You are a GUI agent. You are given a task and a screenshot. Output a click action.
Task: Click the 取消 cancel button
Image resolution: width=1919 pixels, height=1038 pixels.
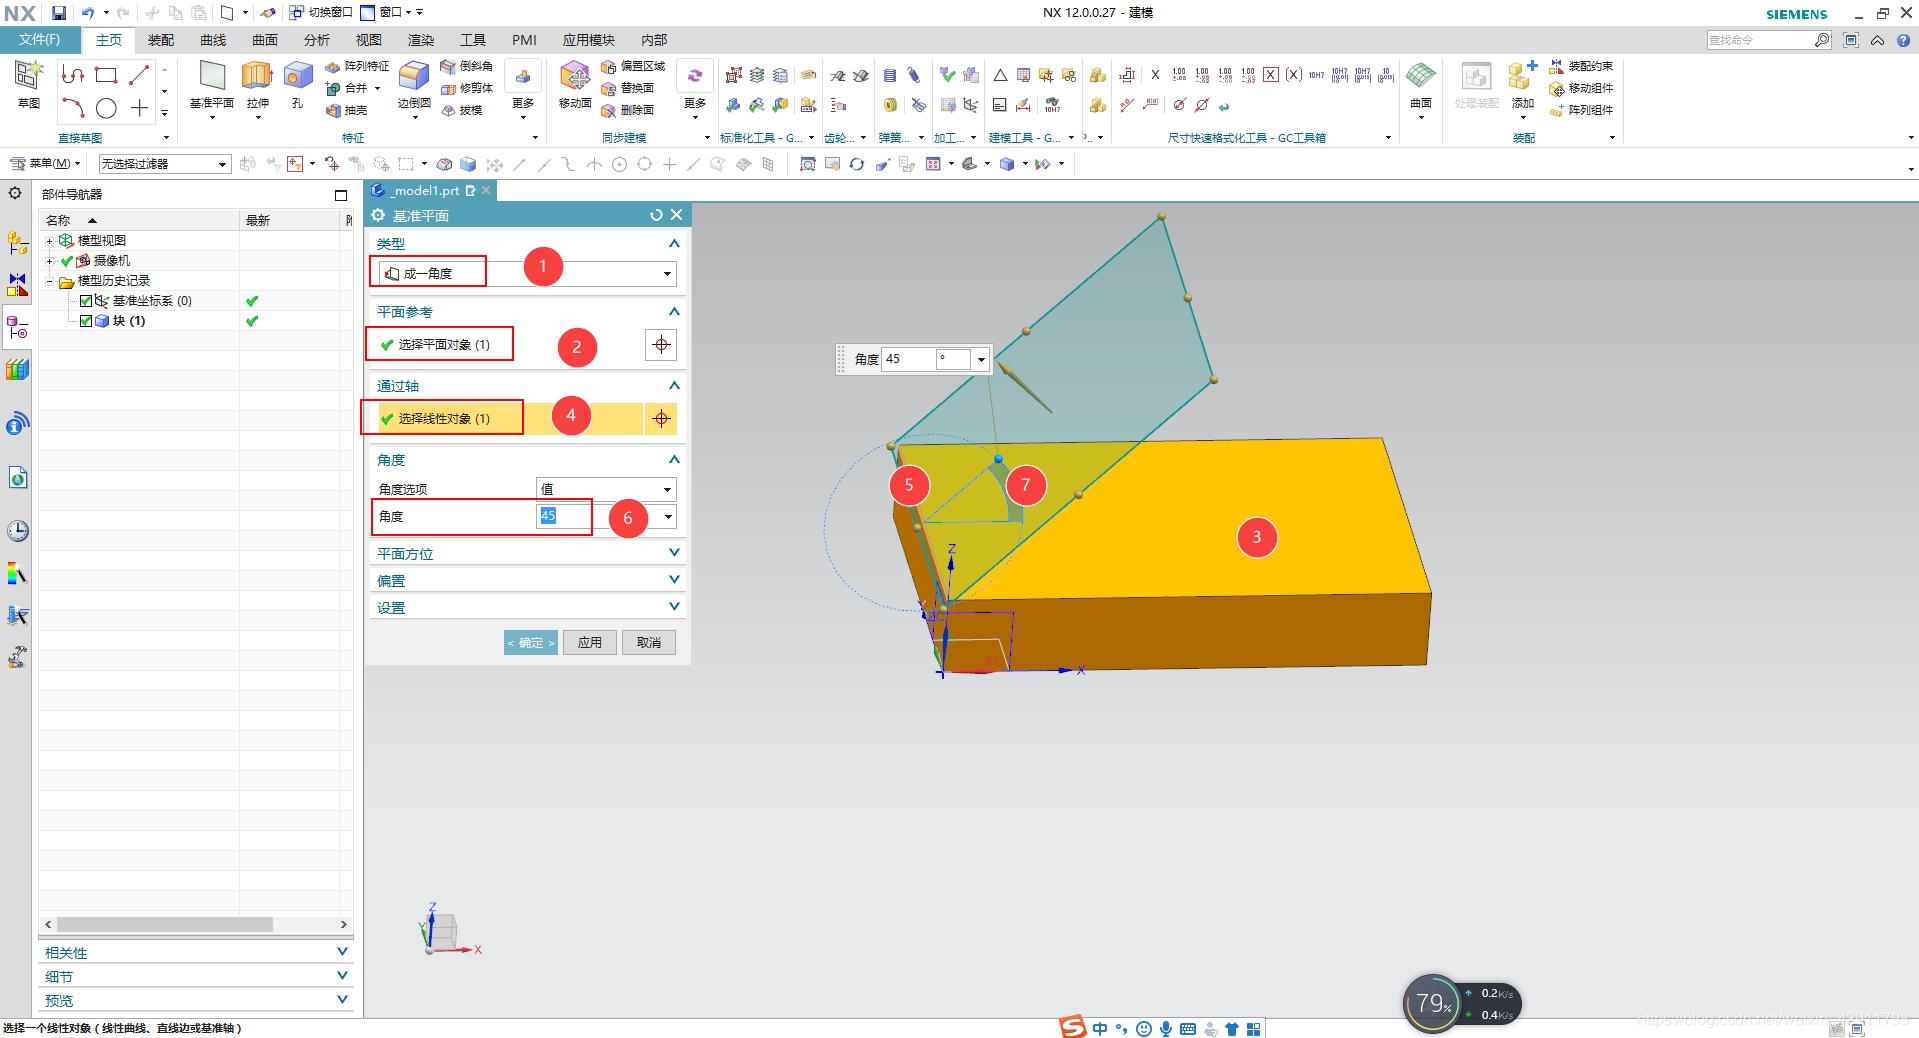click(649, 643)
